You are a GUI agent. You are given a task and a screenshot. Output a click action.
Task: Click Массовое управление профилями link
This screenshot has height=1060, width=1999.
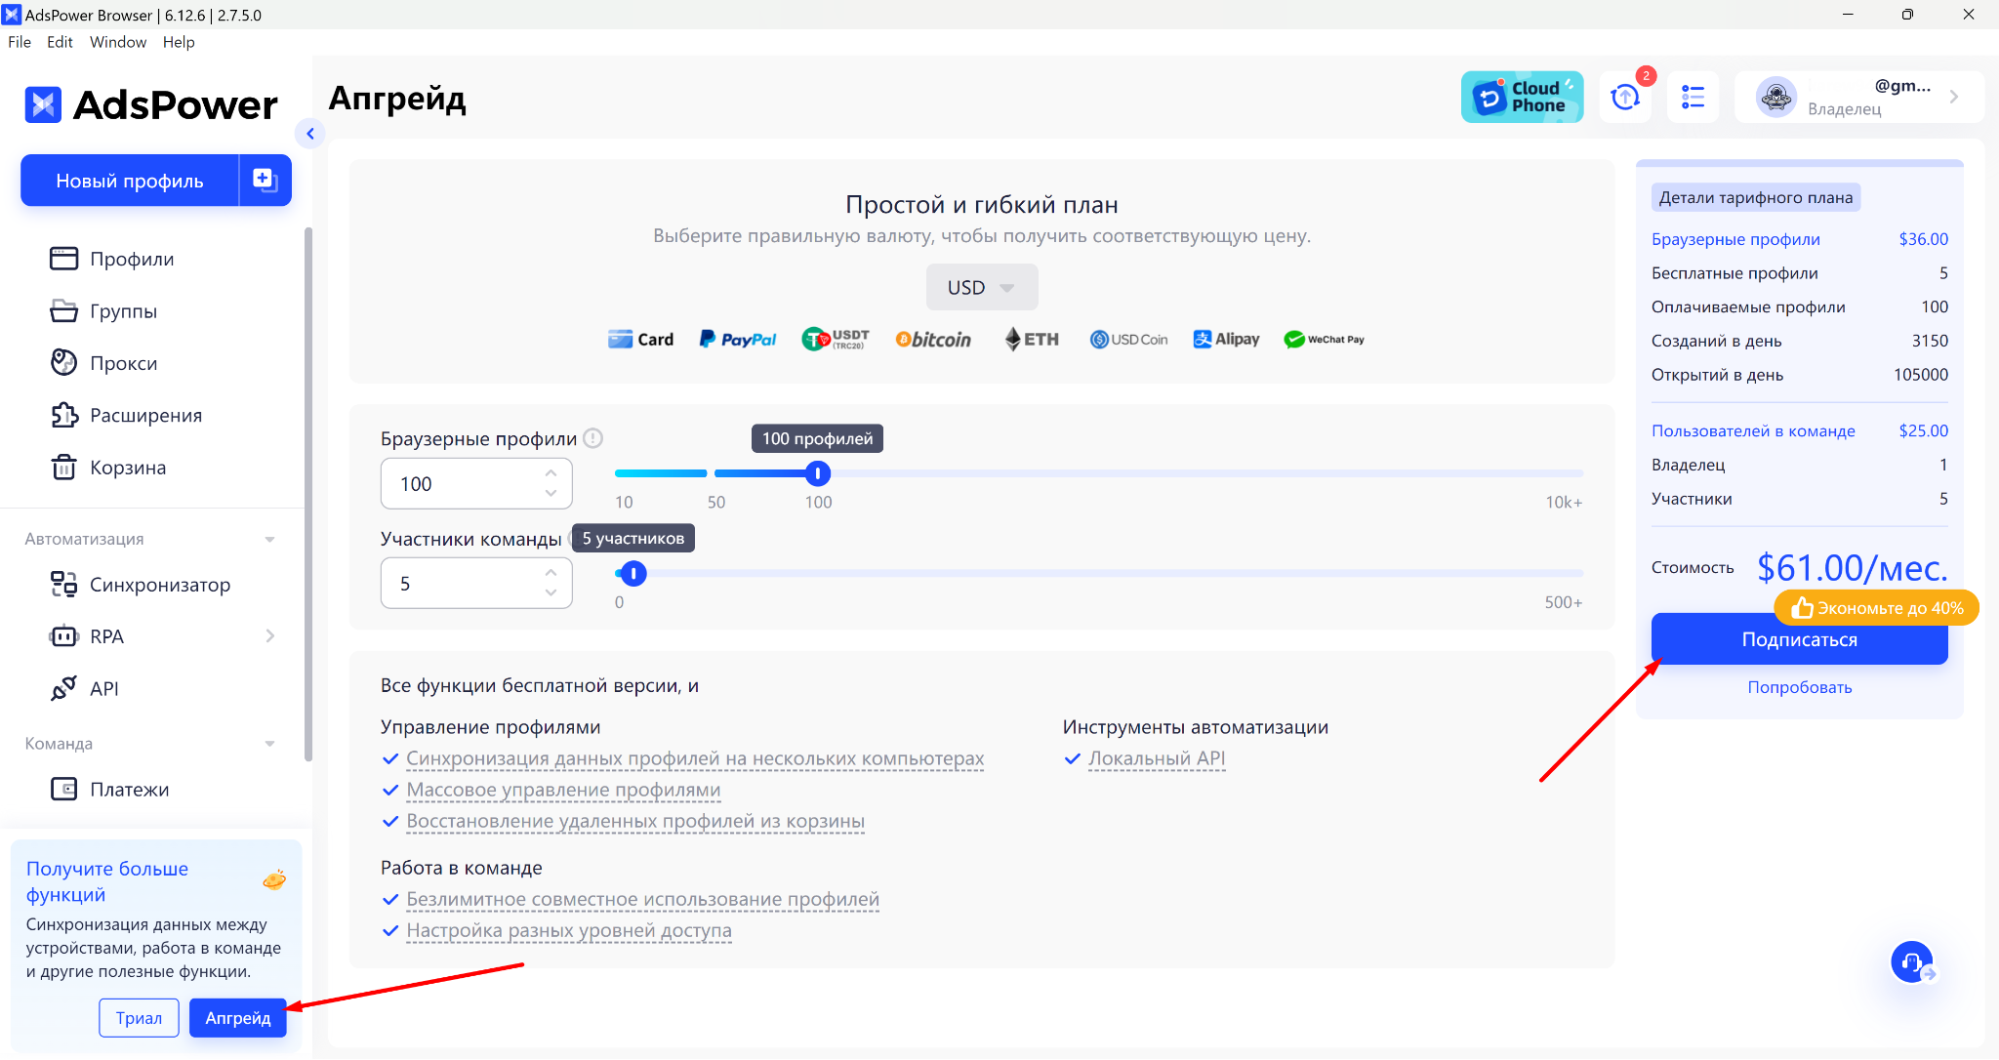click(x=563, y=790)
